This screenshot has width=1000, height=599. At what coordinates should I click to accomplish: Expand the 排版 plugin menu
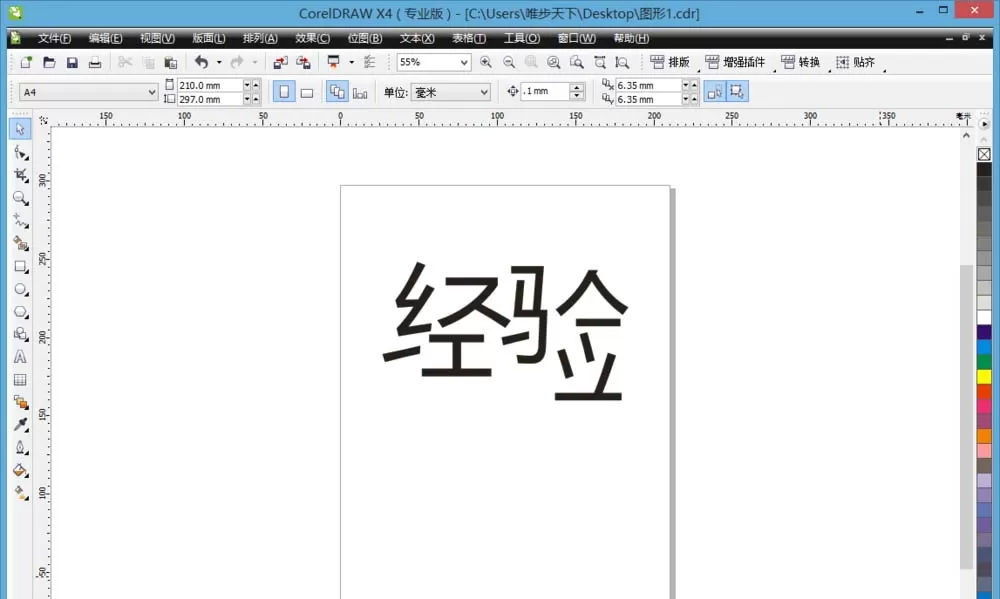670,62
